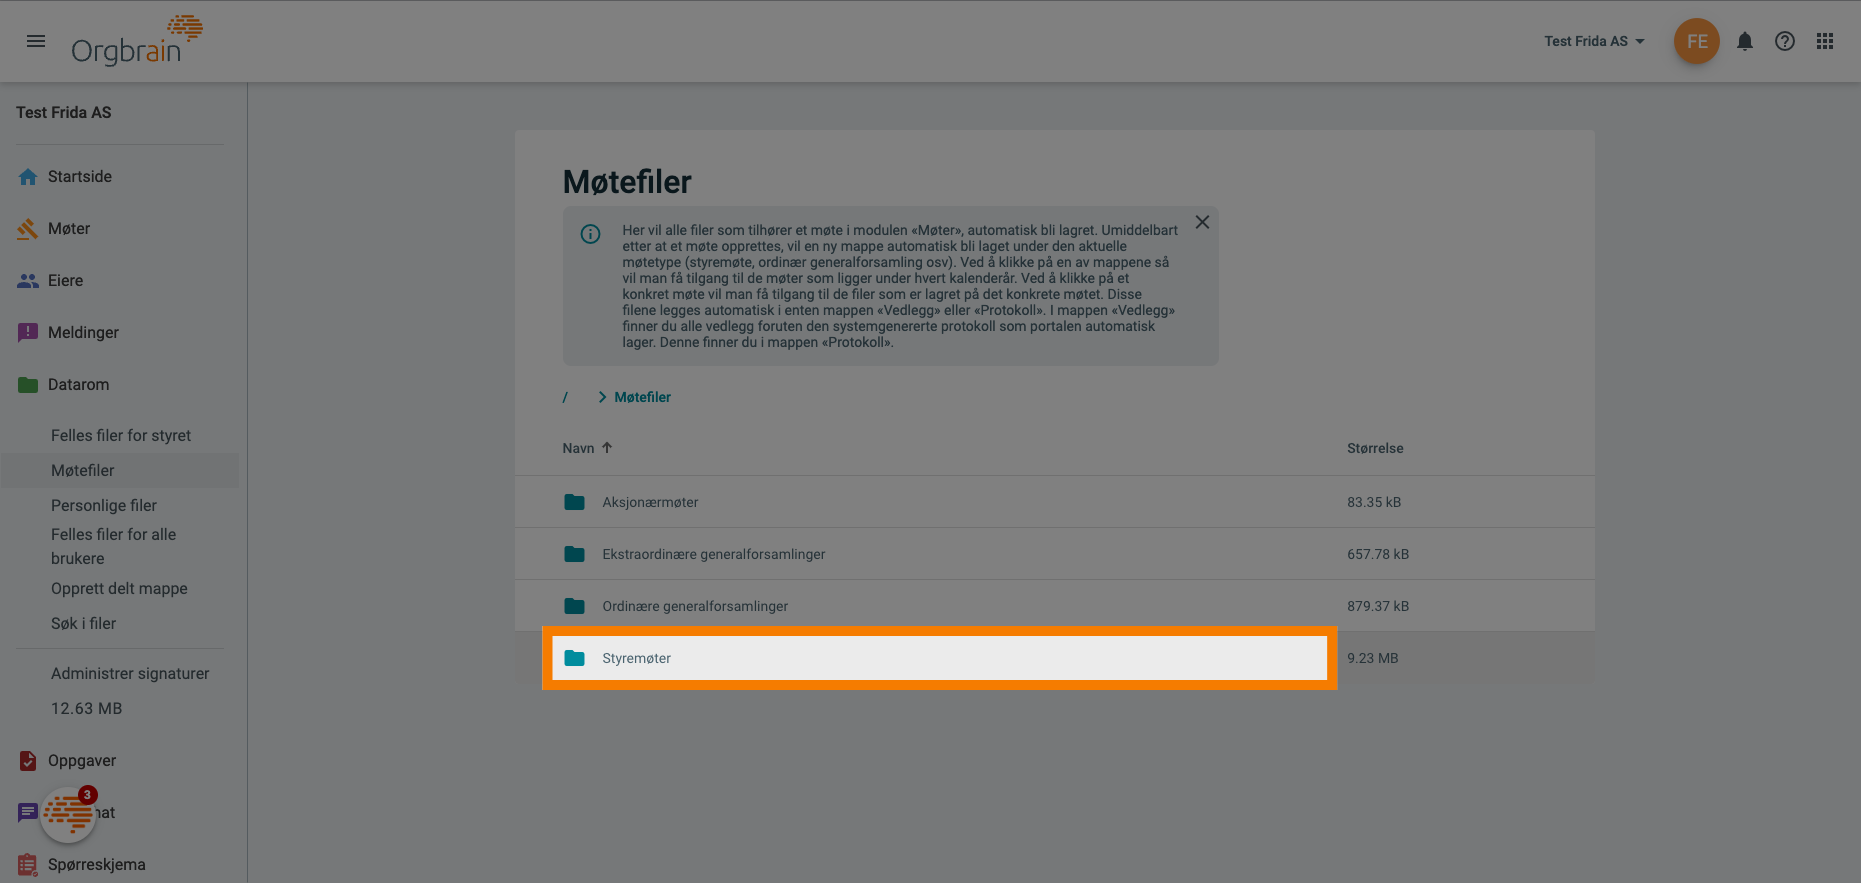Screen dimensions: 1861x883
Task: Click the home icon next to Startside
Action: coord(28,177)
